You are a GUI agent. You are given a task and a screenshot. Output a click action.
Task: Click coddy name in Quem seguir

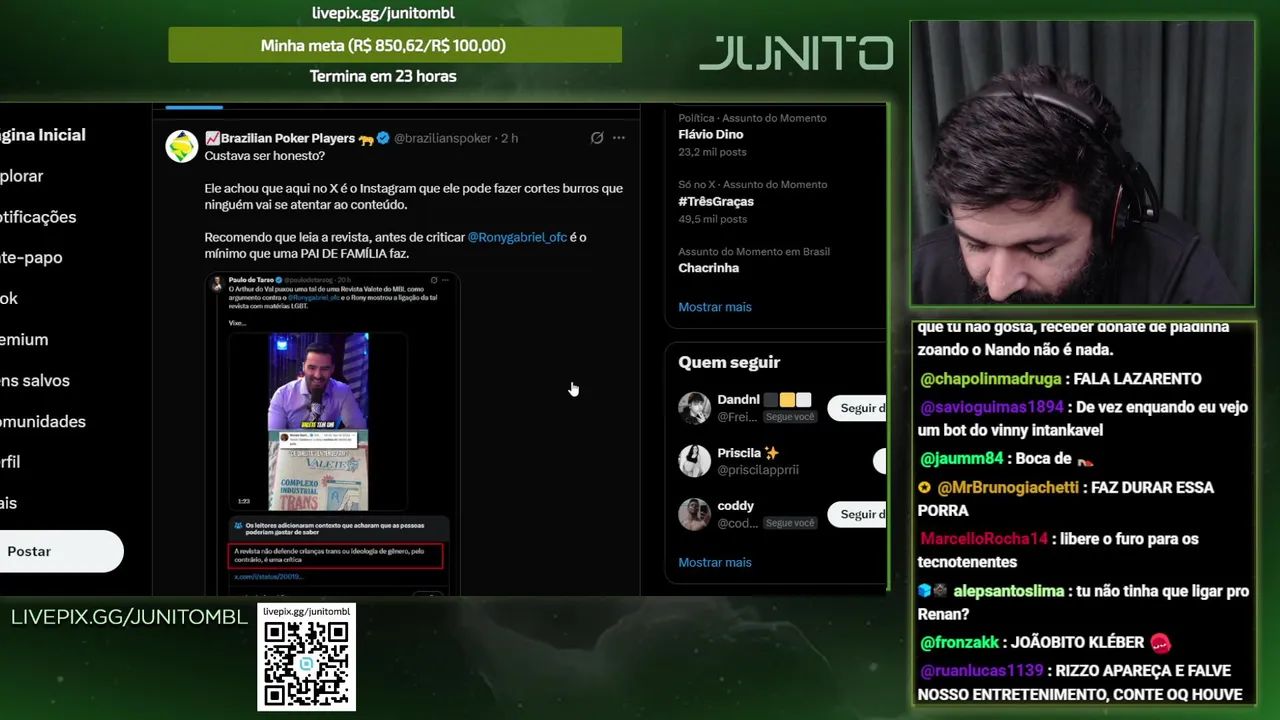click(x=735, y=505)
